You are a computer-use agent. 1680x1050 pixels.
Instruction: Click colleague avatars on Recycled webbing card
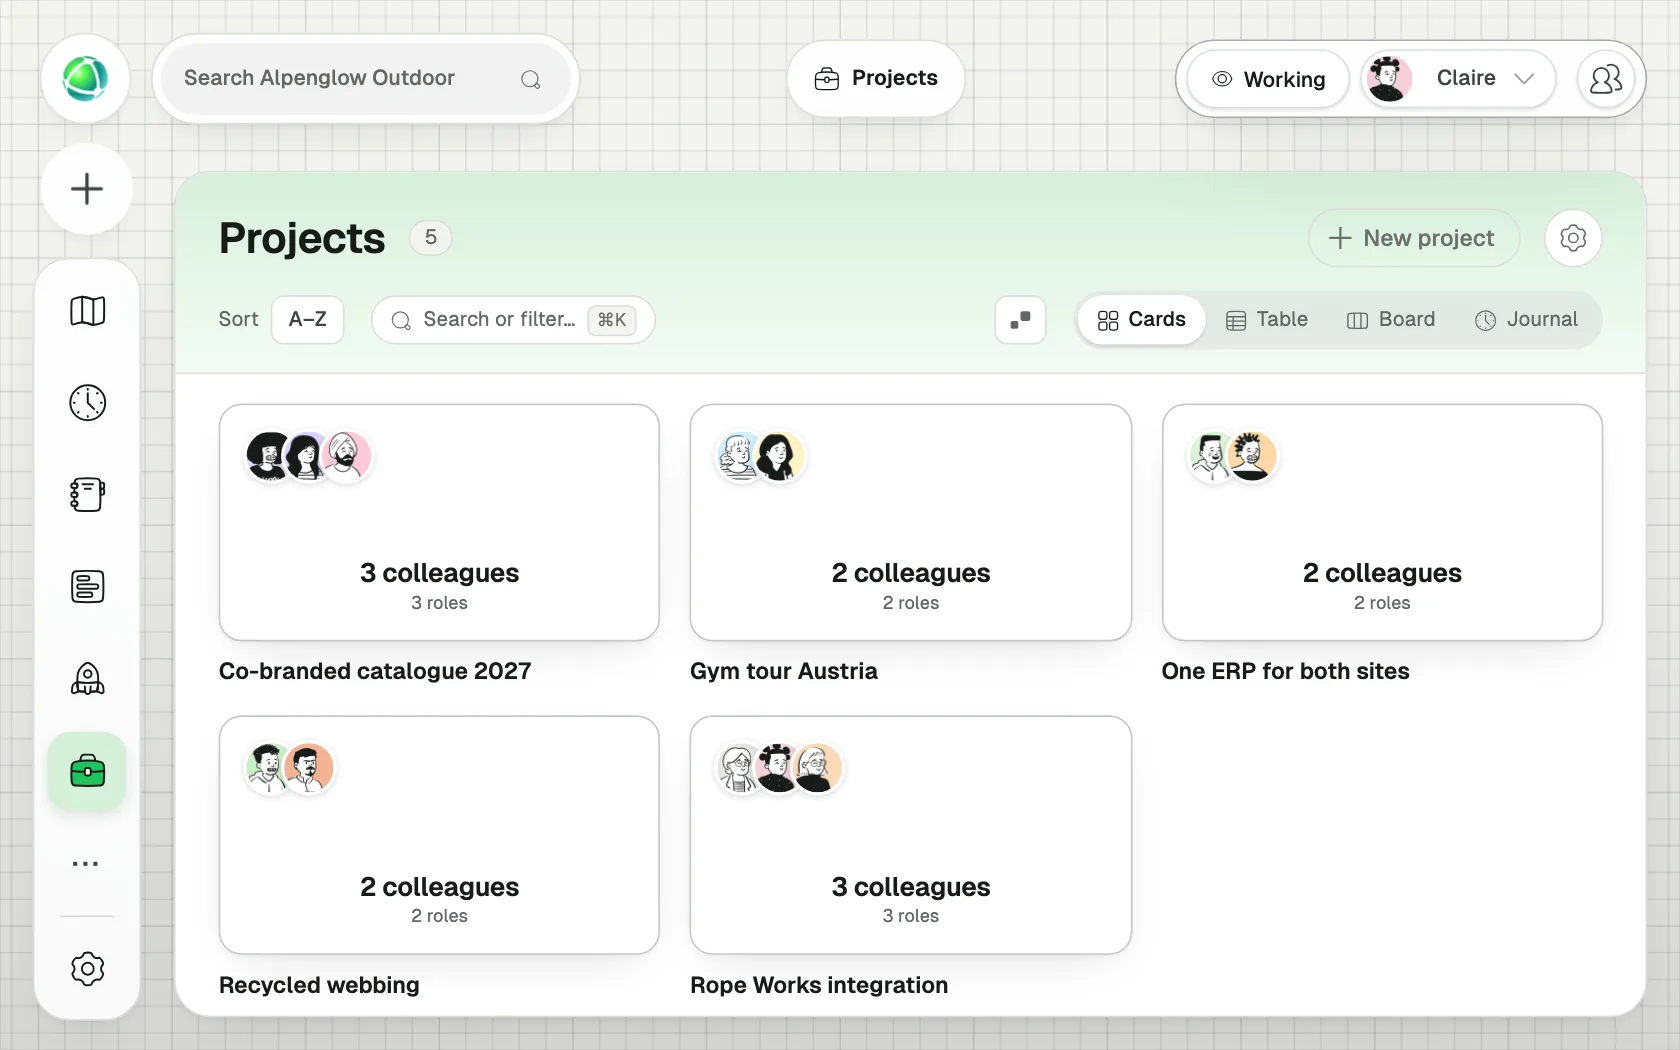point(289,769)
